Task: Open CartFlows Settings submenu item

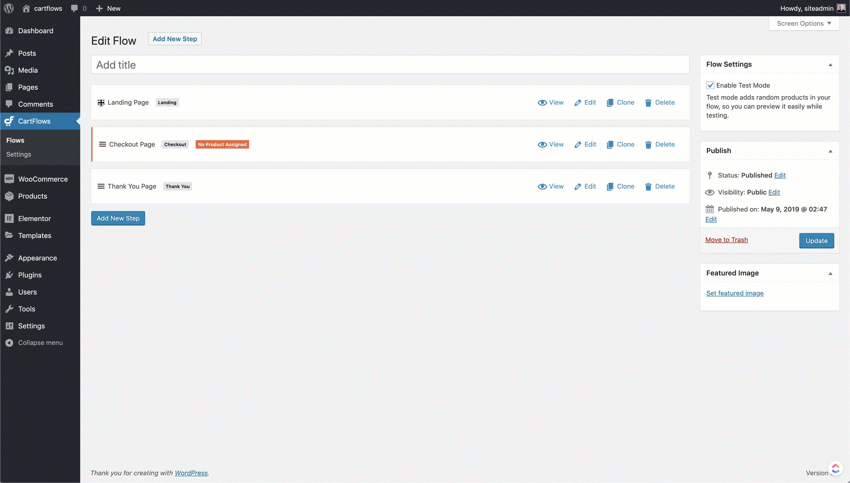Action: [18, 154]
